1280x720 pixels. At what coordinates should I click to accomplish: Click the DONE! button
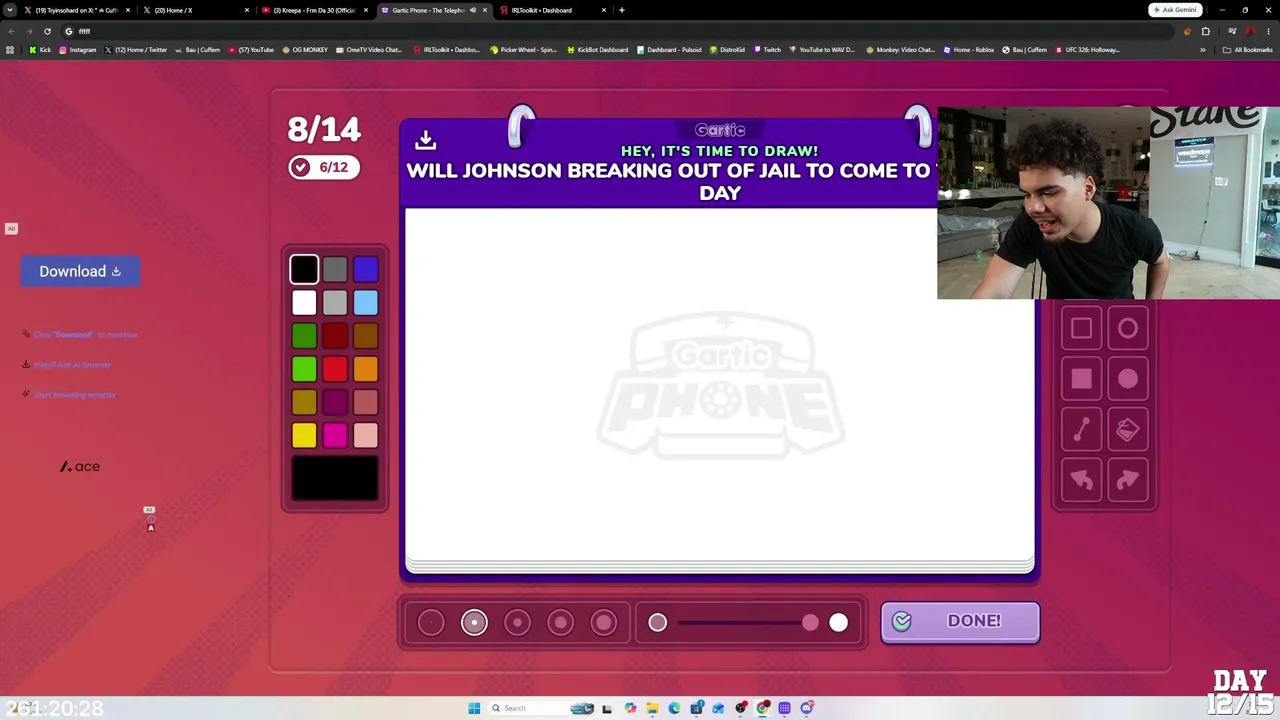coord(960,621)
